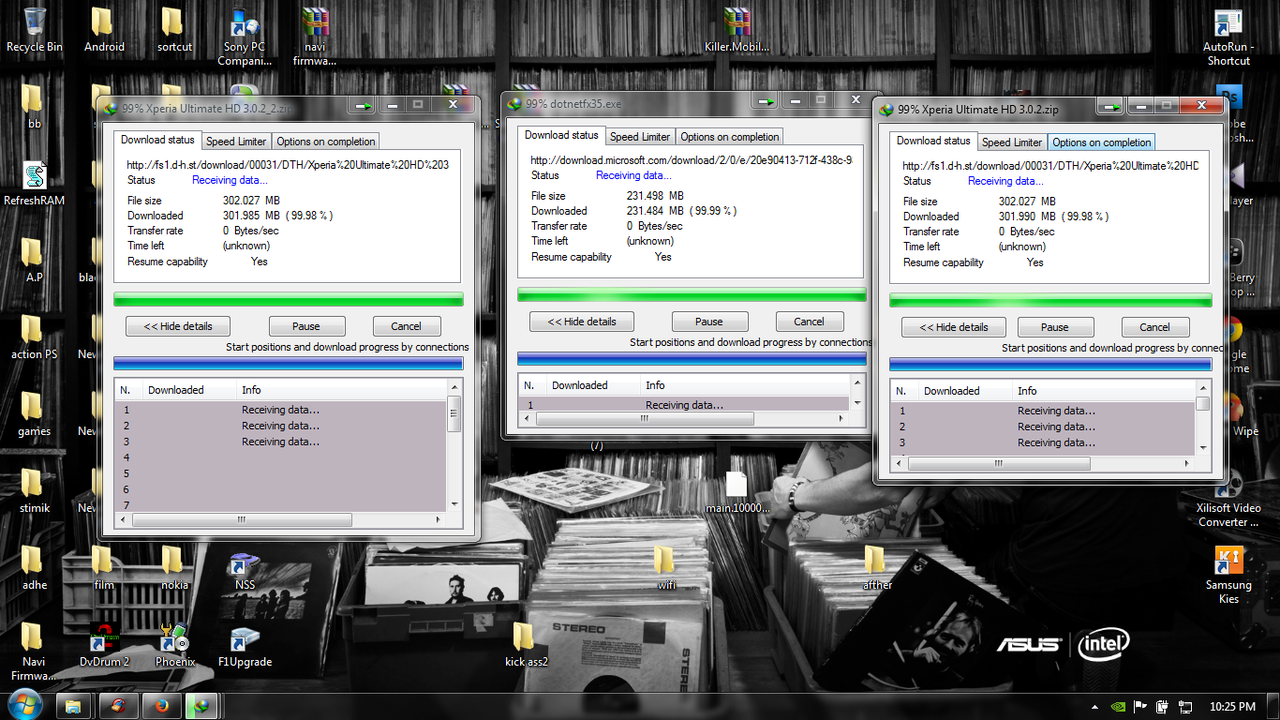Open the nokia folder icon
1280x720 pixels.
tap(174, 568)
